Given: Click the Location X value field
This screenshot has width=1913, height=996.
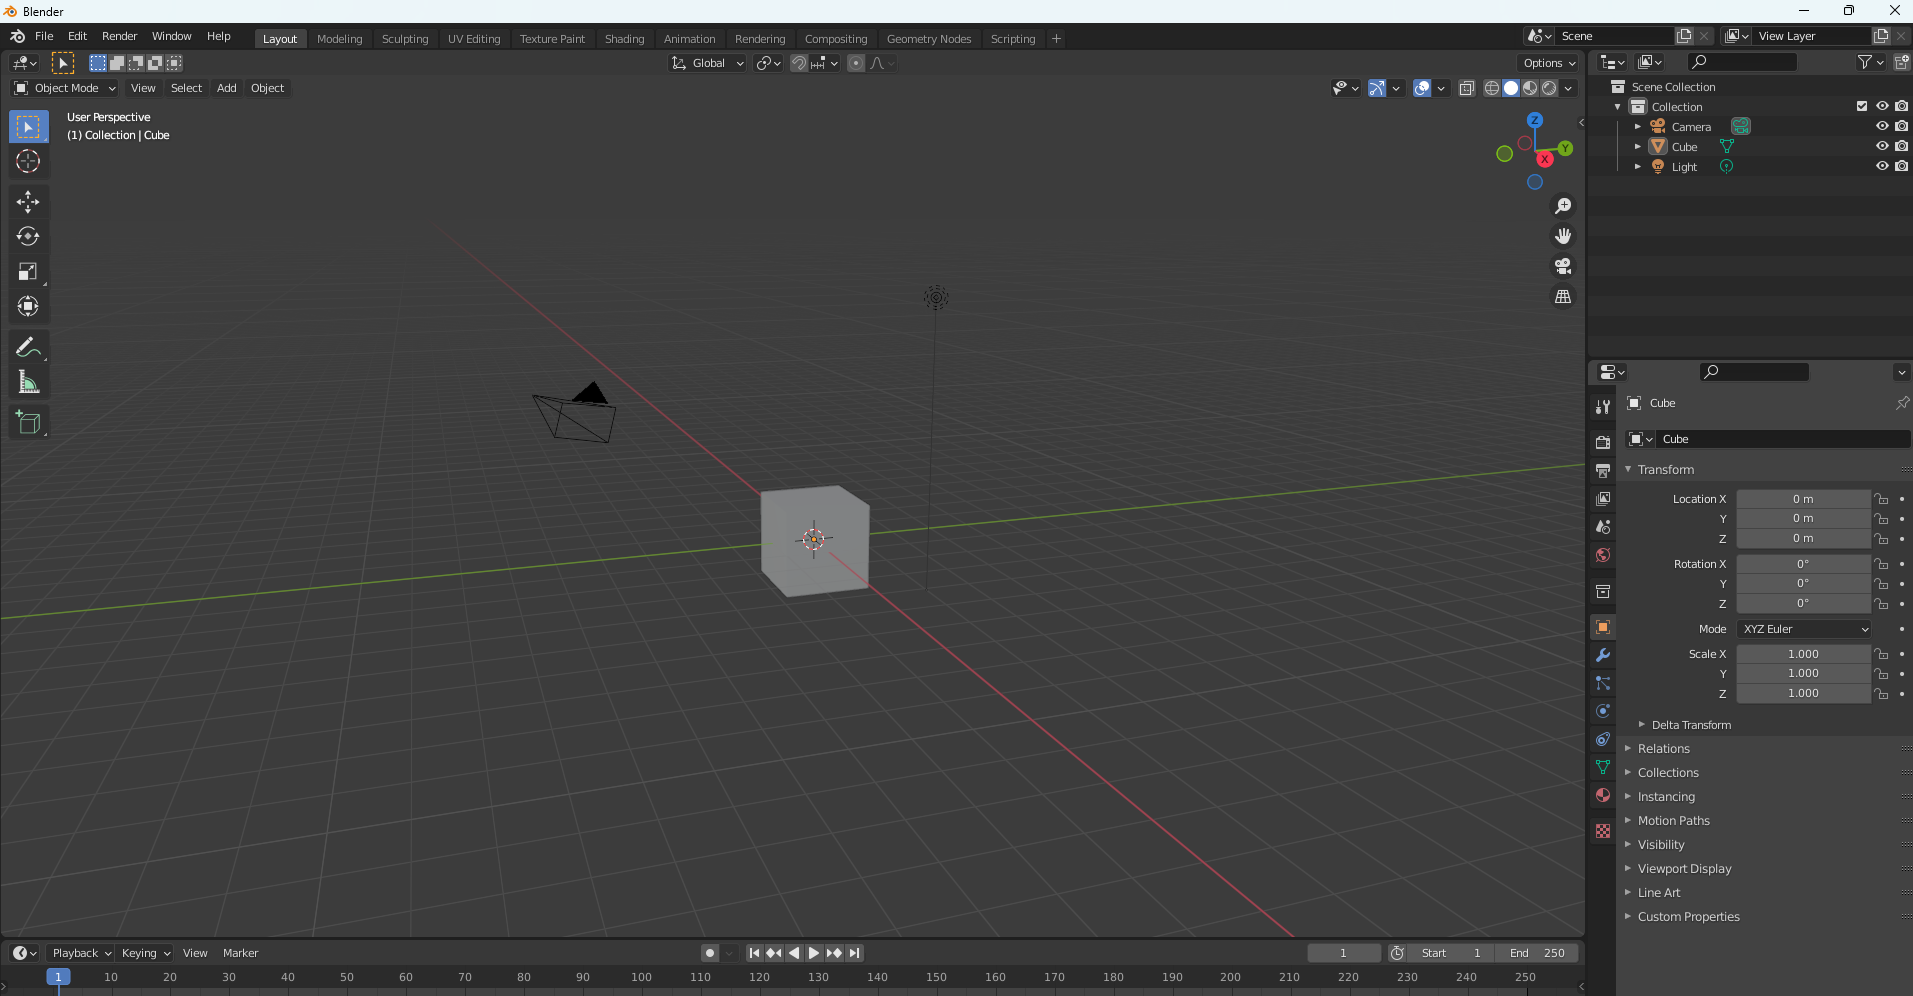Looking at the screenshot, I should click(x=1802, y=499).
